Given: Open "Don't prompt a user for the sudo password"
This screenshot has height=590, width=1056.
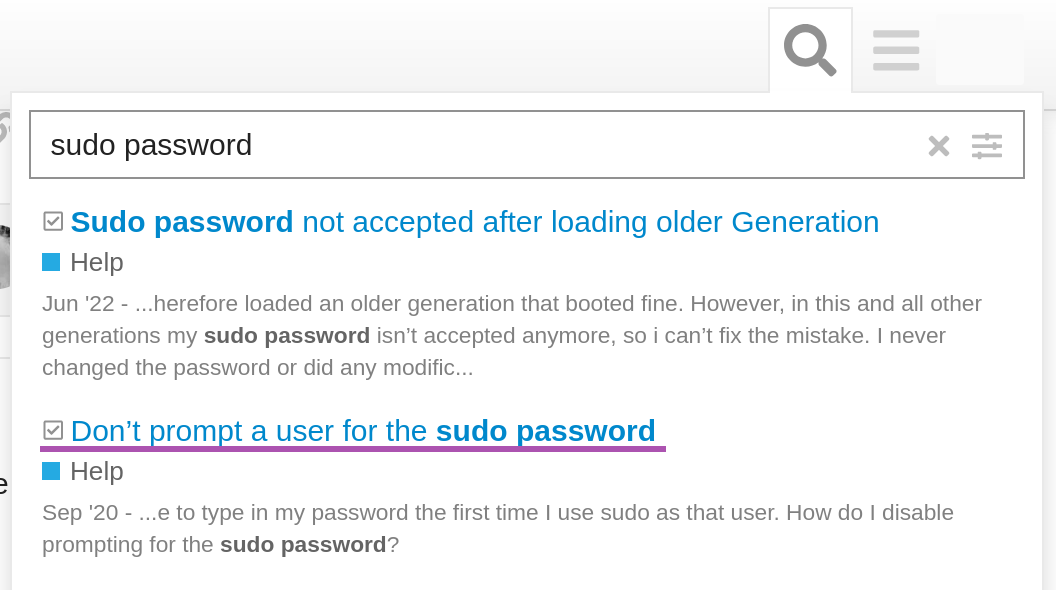Looking at the screenshot, I should 363,431.
